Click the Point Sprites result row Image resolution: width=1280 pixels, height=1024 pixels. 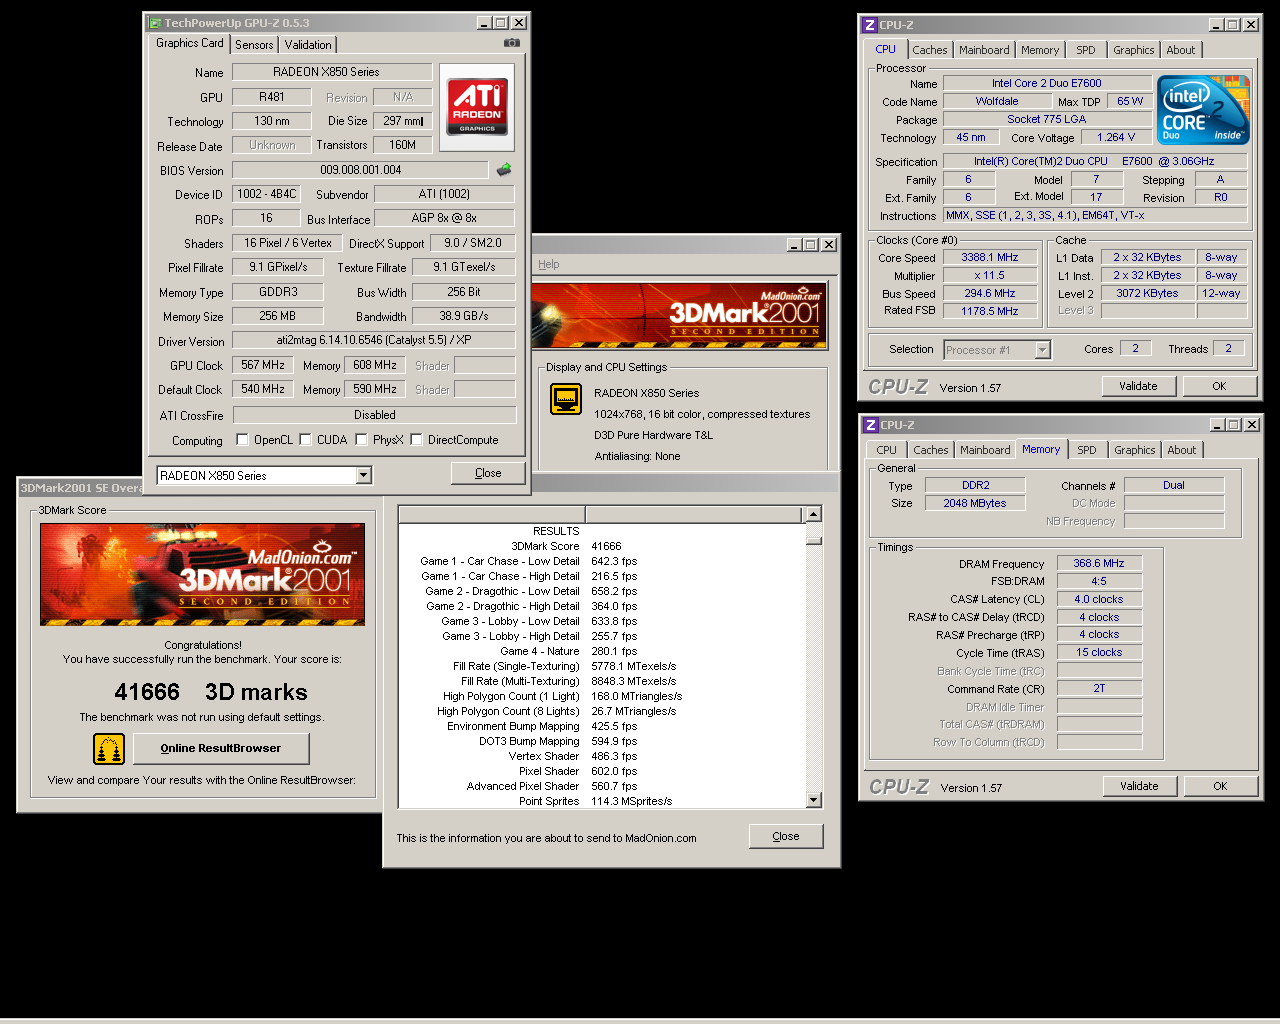[601, 801]
